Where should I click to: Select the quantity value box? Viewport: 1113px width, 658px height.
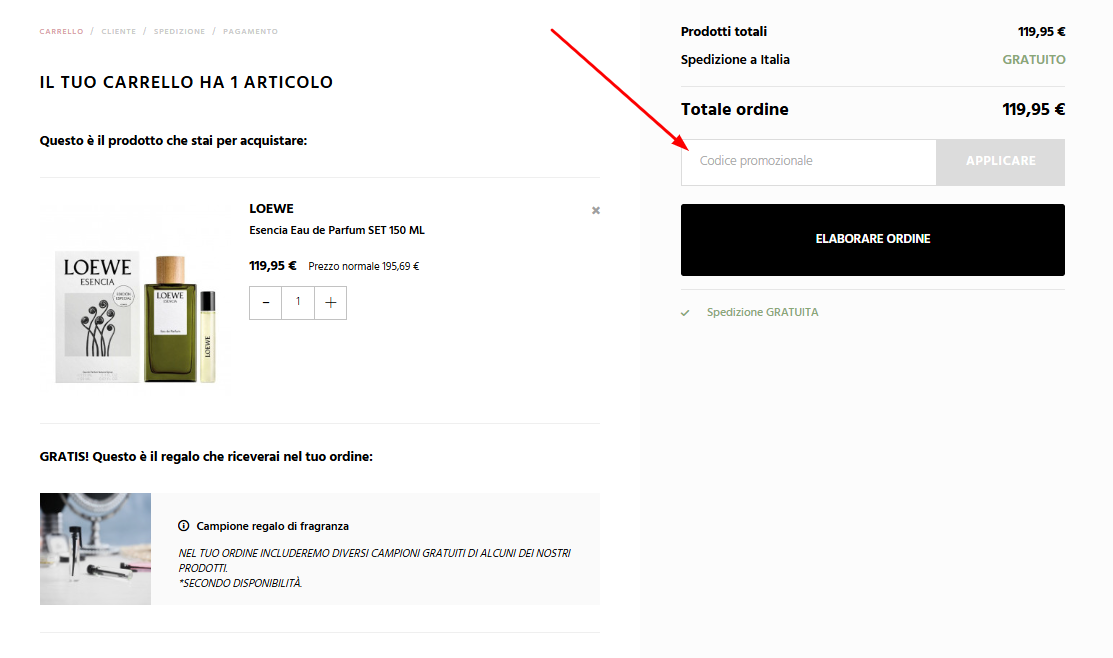coord(297,302)
